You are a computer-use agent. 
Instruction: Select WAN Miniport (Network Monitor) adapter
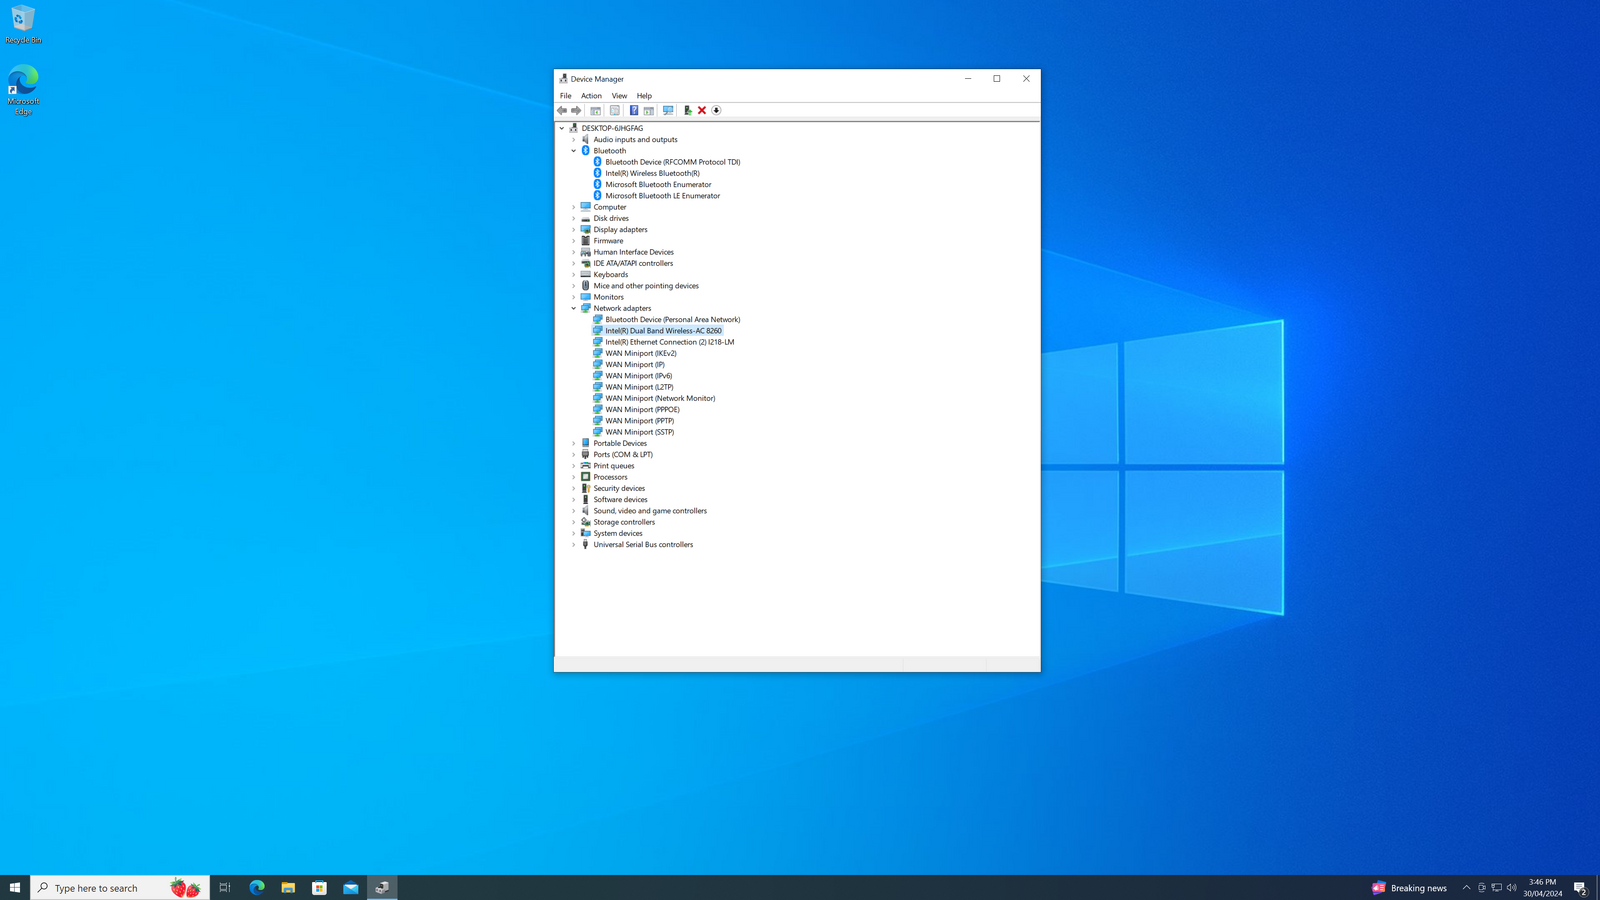660,398
